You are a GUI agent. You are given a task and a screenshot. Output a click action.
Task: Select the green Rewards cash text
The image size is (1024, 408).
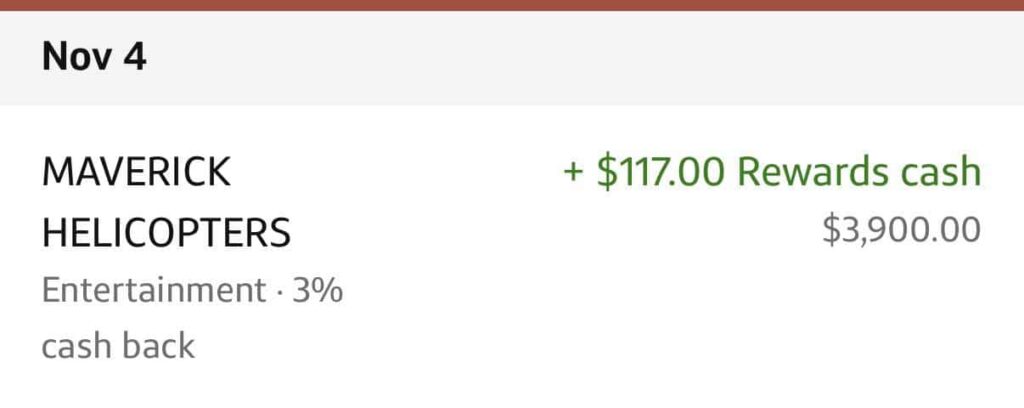tap(859, 172)
